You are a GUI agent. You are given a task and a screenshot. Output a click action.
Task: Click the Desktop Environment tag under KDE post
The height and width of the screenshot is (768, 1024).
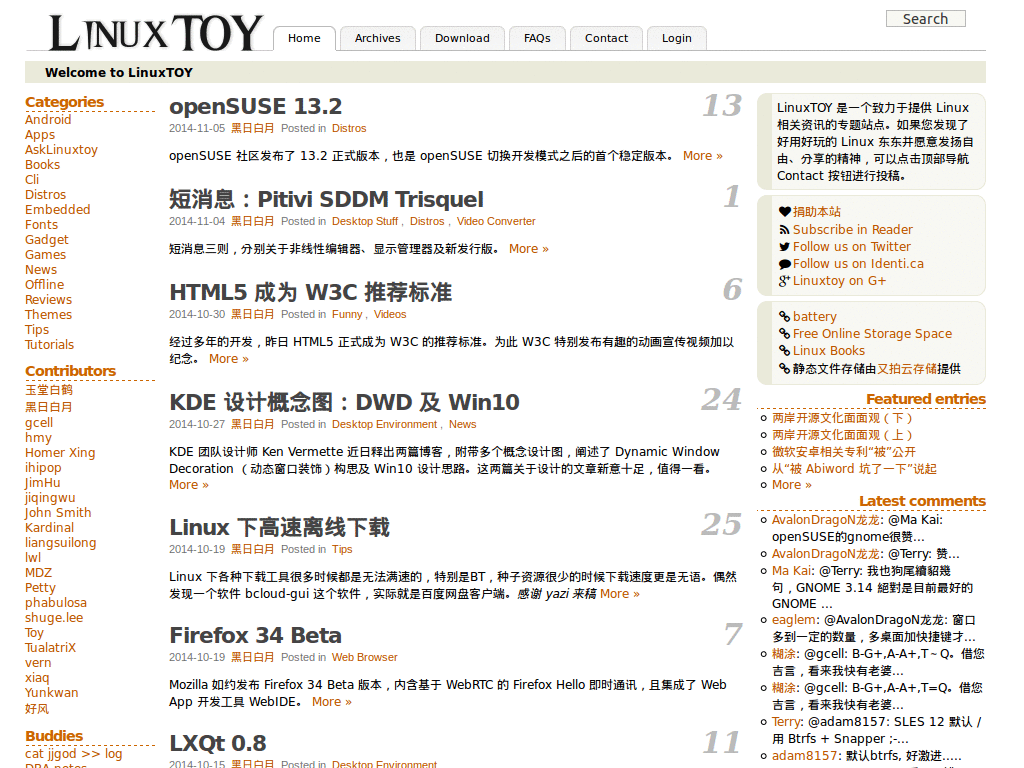(x=384, y=424)
